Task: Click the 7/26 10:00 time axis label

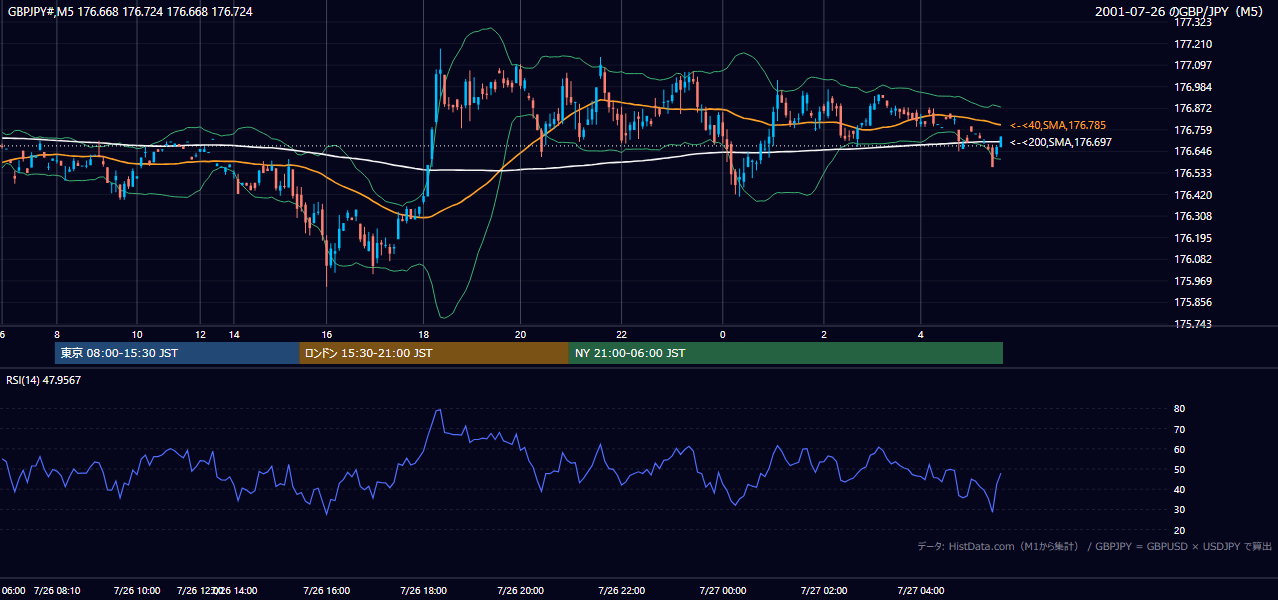Action: click(137, 591)
